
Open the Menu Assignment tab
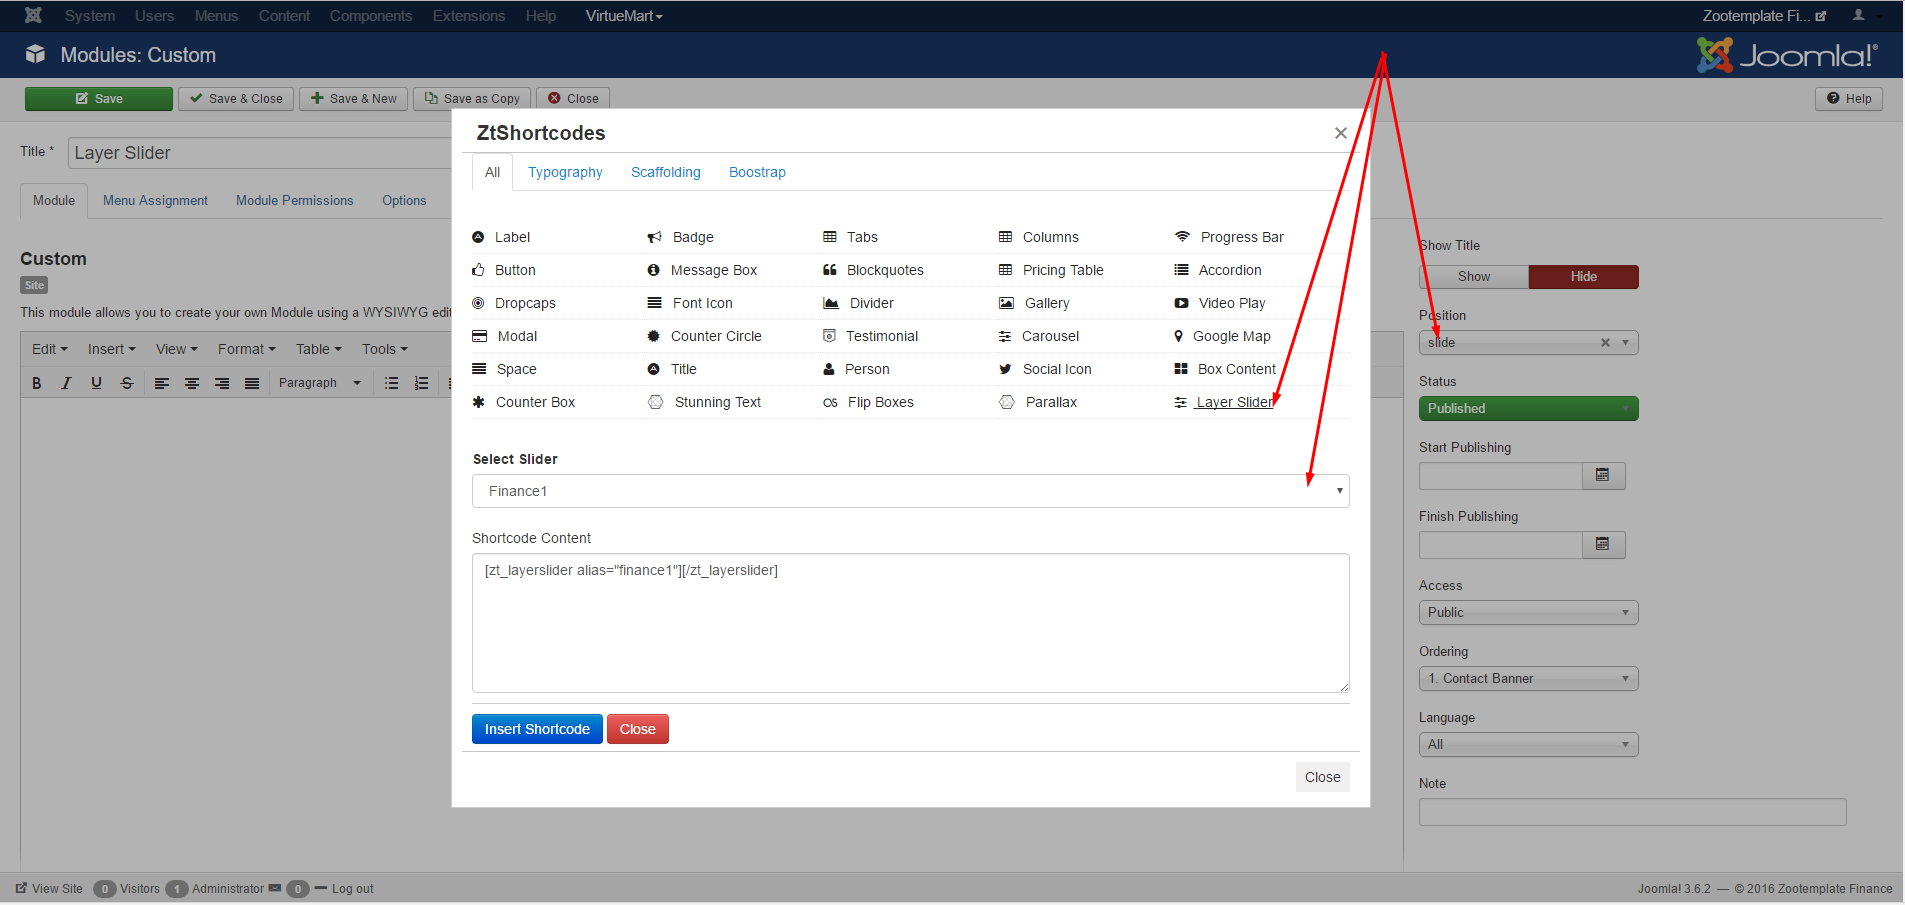155,200
